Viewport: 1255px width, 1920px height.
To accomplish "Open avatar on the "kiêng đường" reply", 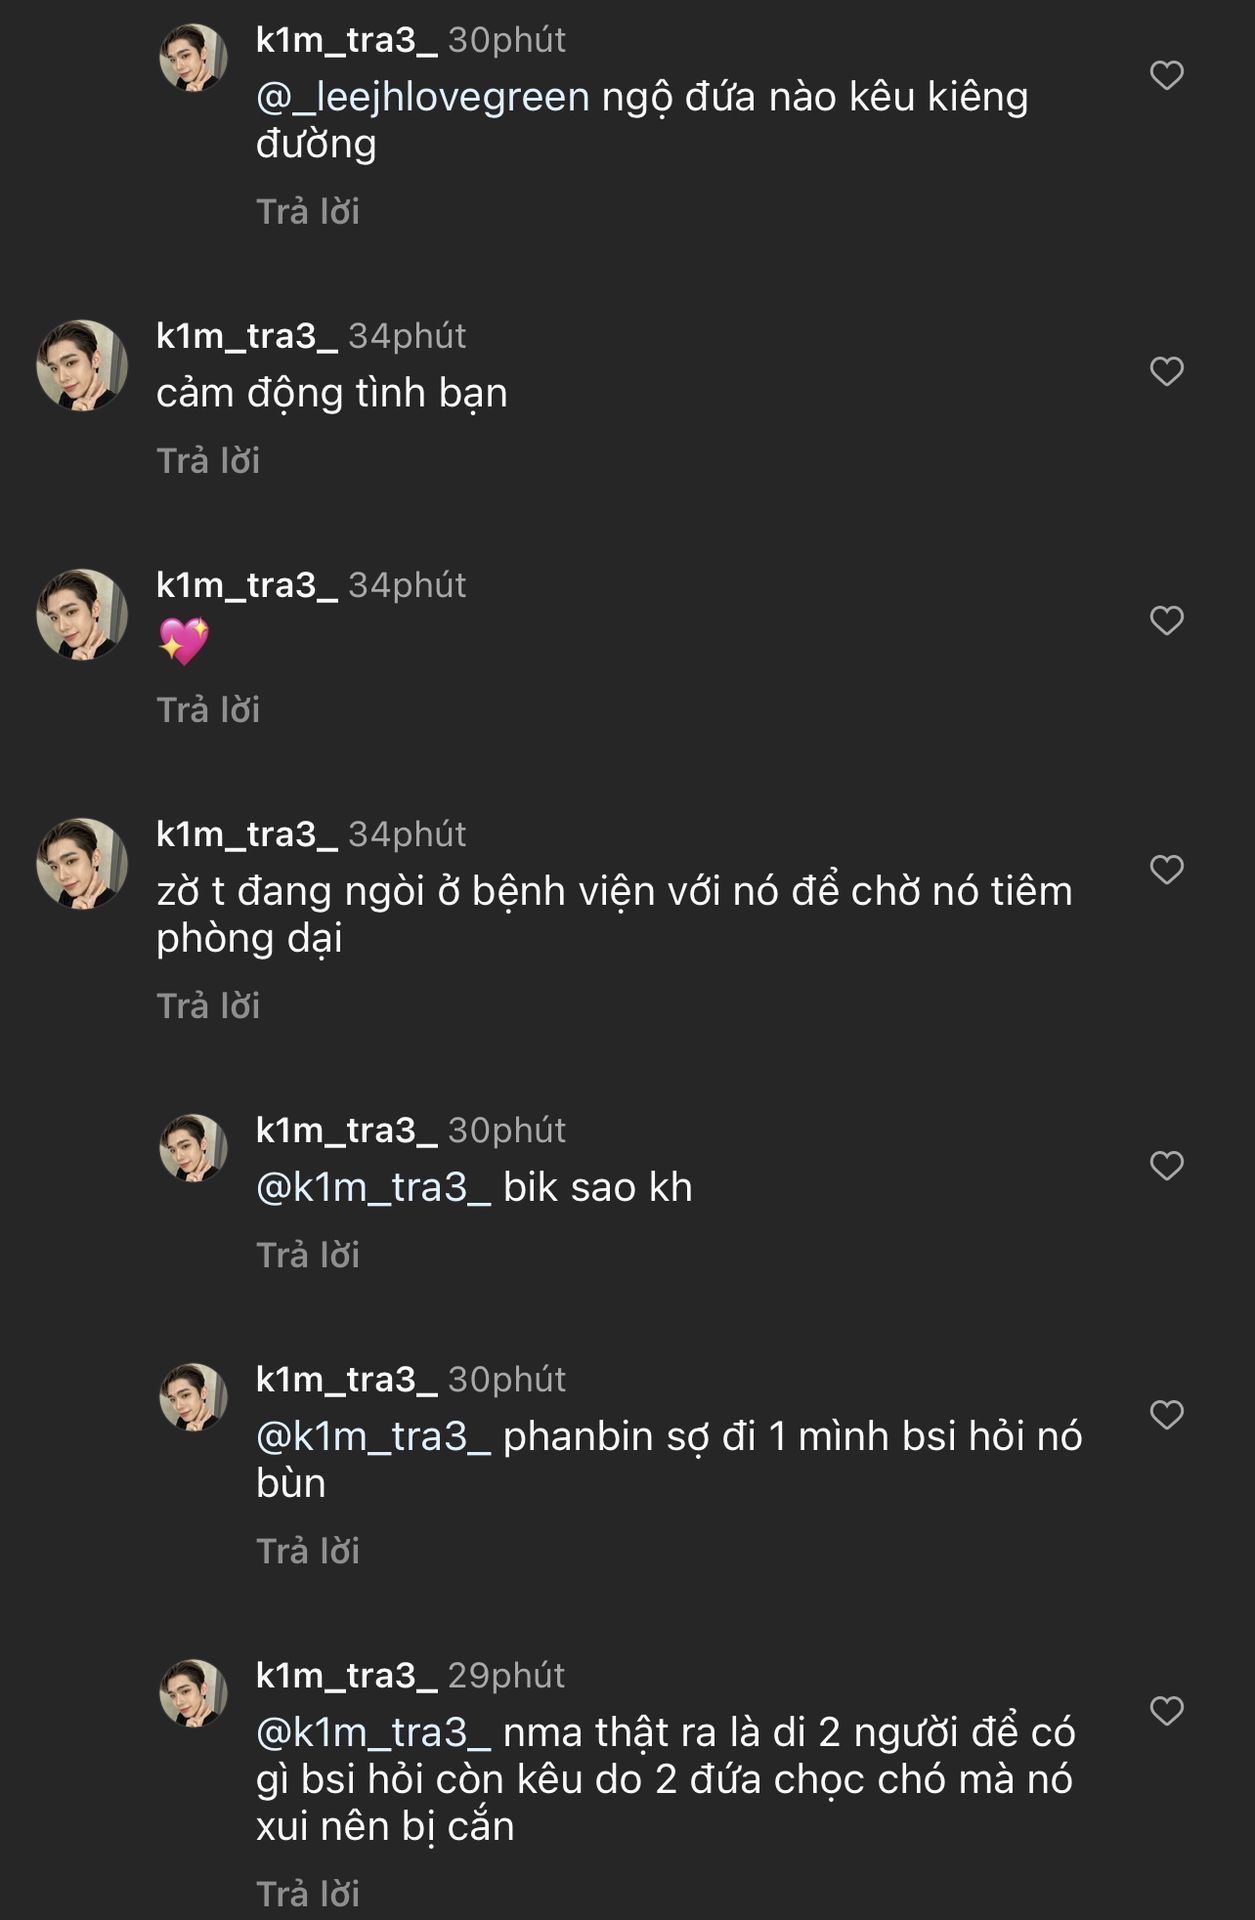I will pos(193,58).
